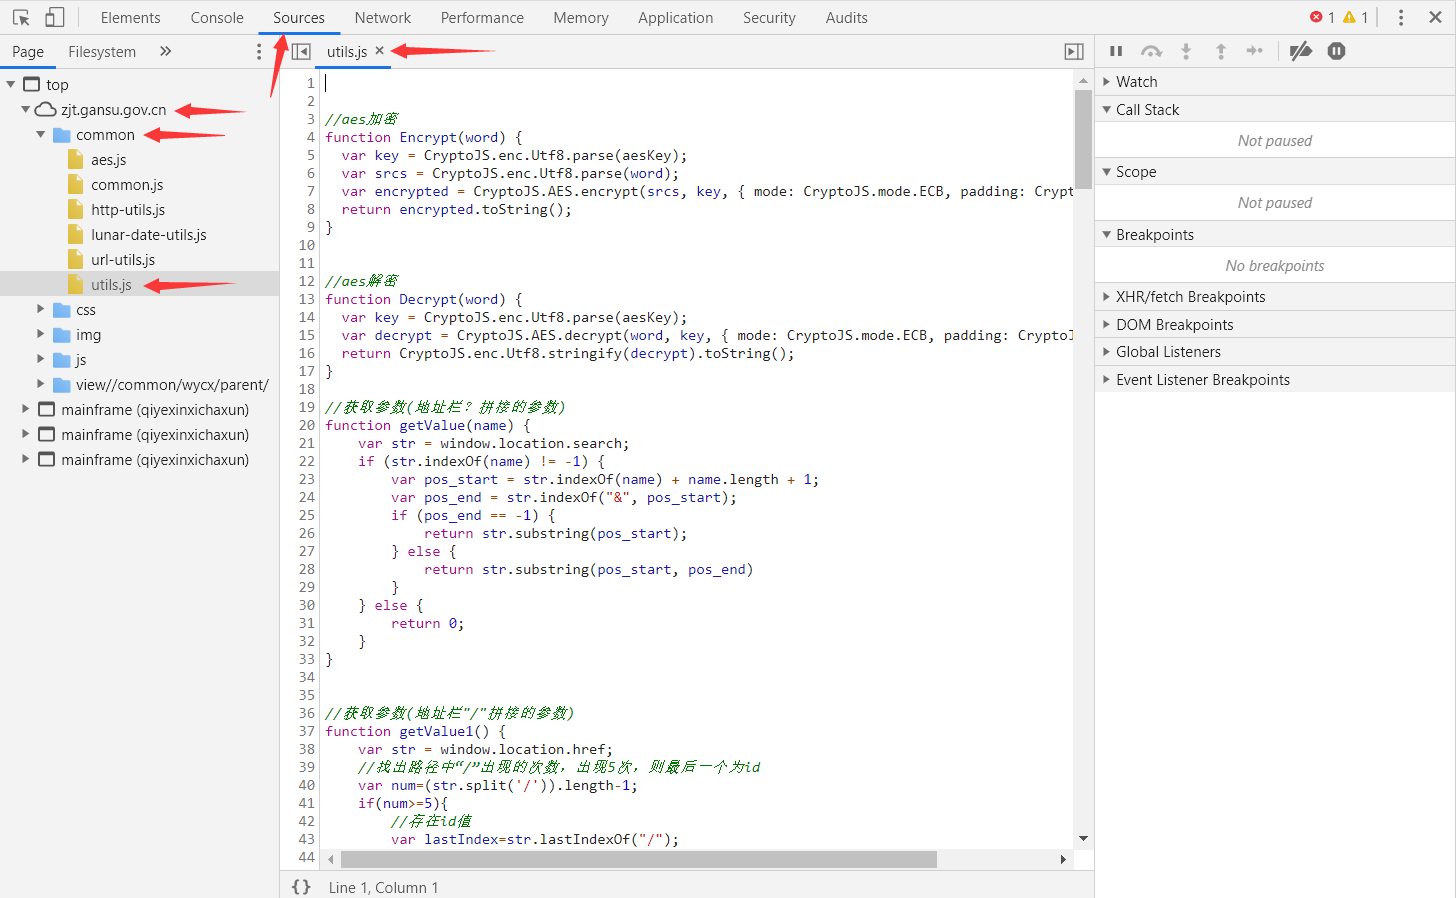The image size is (1456, 898).
Task: Open DevTools customize menu (three dots)
Action: (1401, 17)
